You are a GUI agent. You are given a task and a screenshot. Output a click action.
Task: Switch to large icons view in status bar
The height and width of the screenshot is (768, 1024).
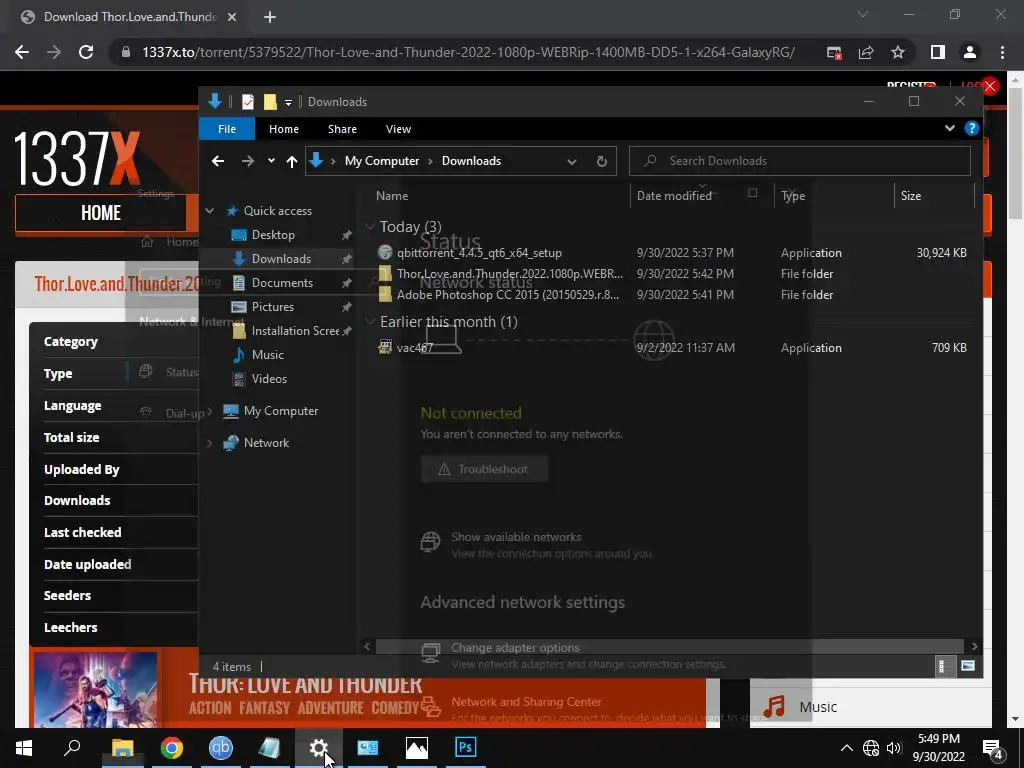968,666
